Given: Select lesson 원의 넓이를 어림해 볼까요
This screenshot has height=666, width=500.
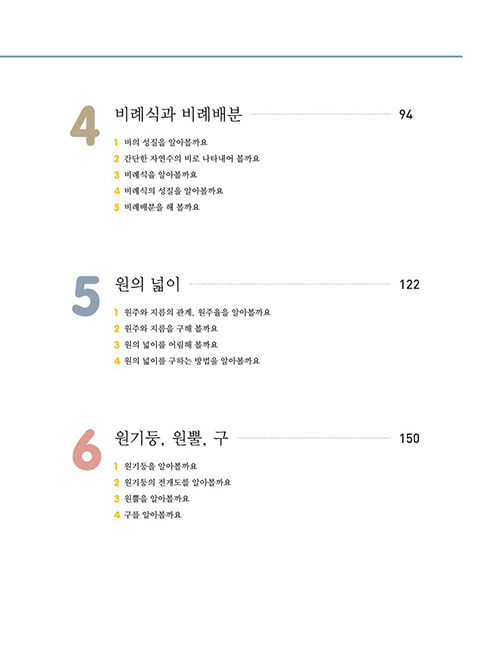Looking at the screenshot, I should [171, 344].
